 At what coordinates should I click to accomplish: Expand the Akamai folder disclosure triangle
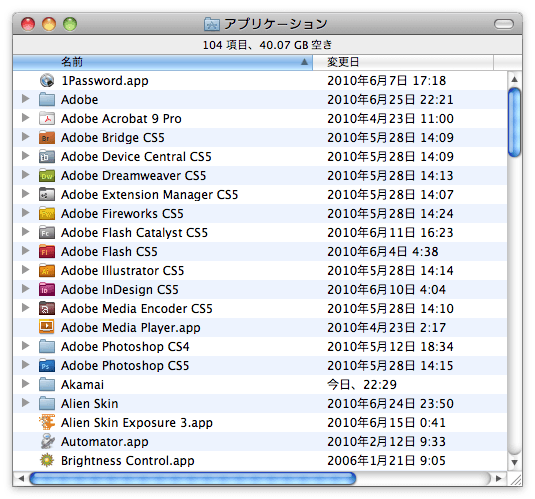point(25,384)
